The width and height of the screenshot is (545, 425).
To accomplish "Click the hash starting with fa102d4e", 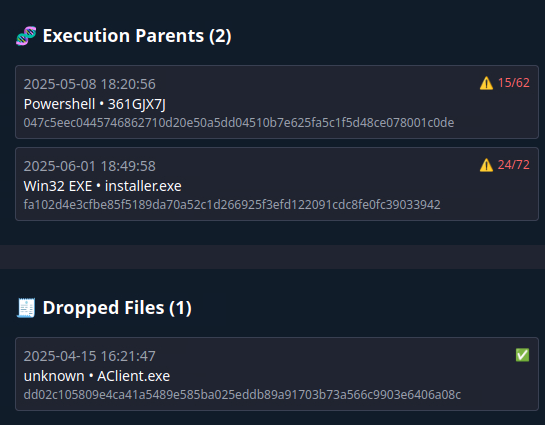I will (x=232, y=205).
